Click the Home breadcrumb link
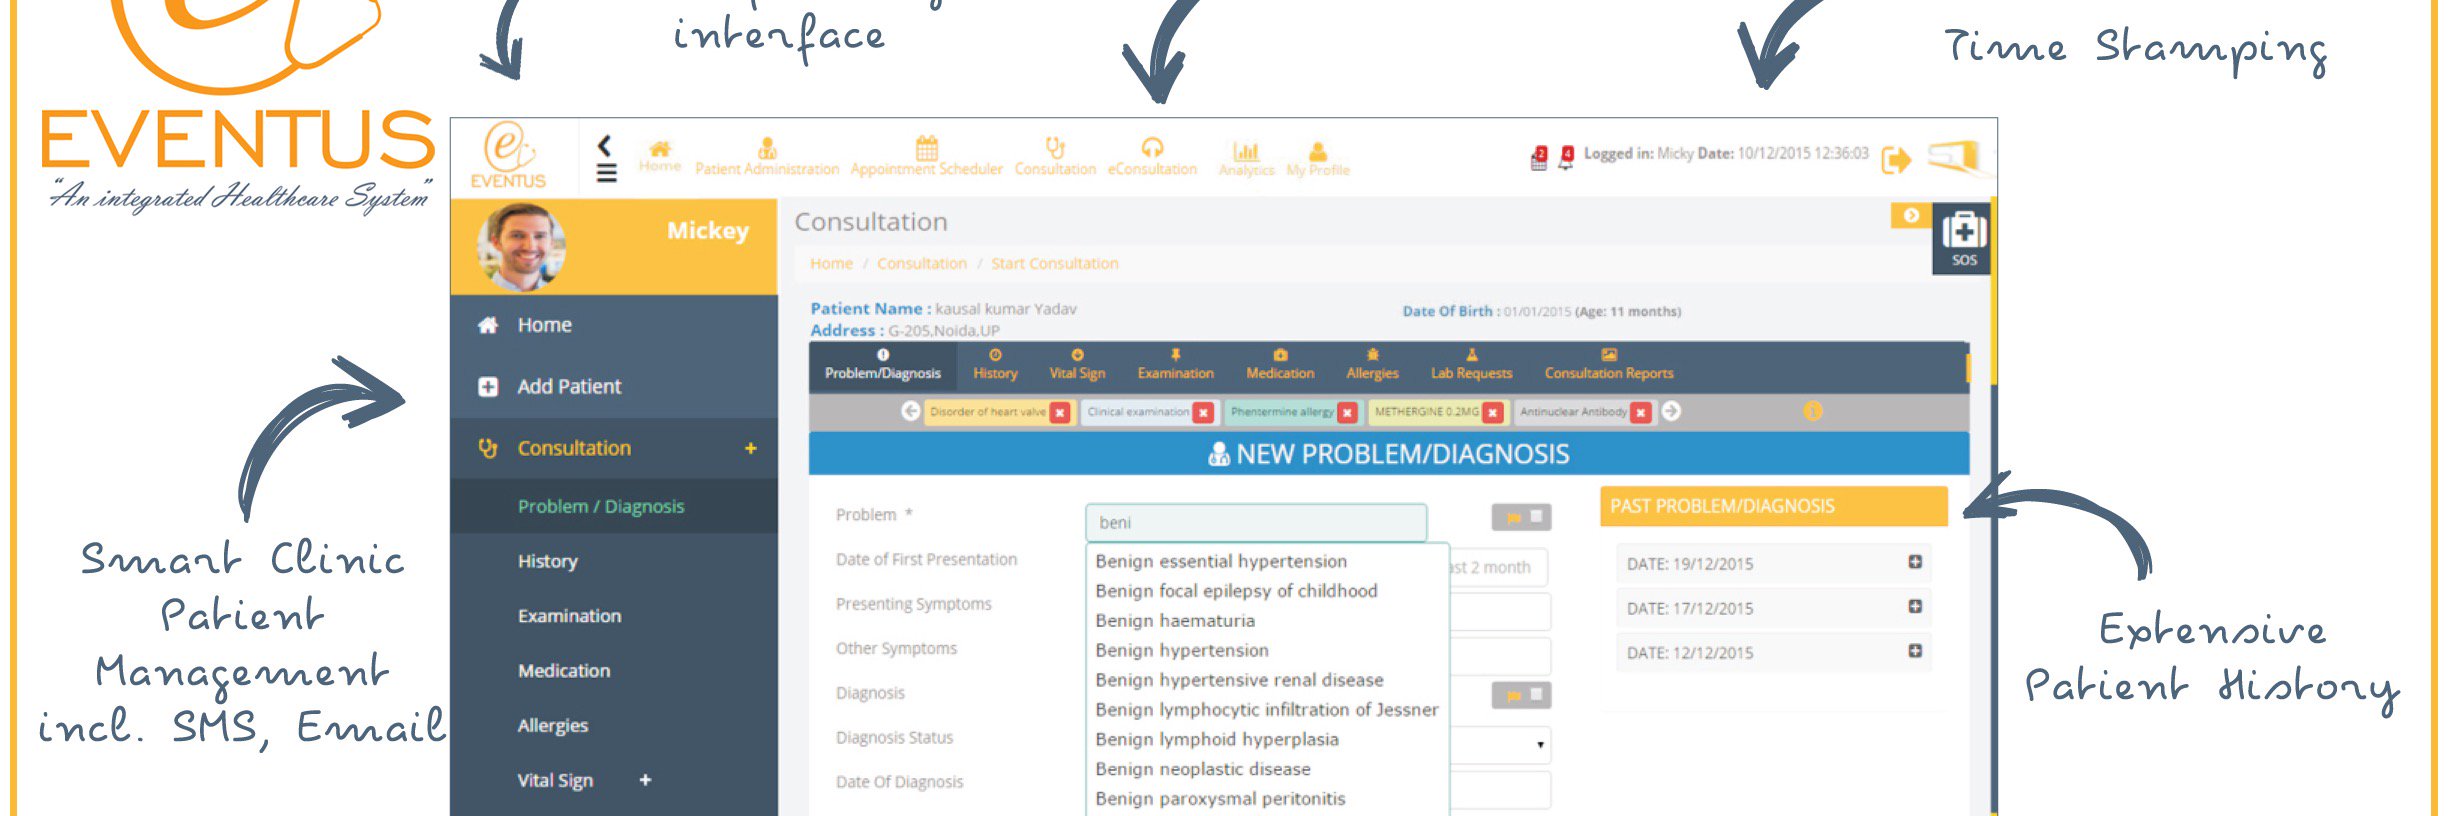2448x816 pixels. click(x=831, y=264)
